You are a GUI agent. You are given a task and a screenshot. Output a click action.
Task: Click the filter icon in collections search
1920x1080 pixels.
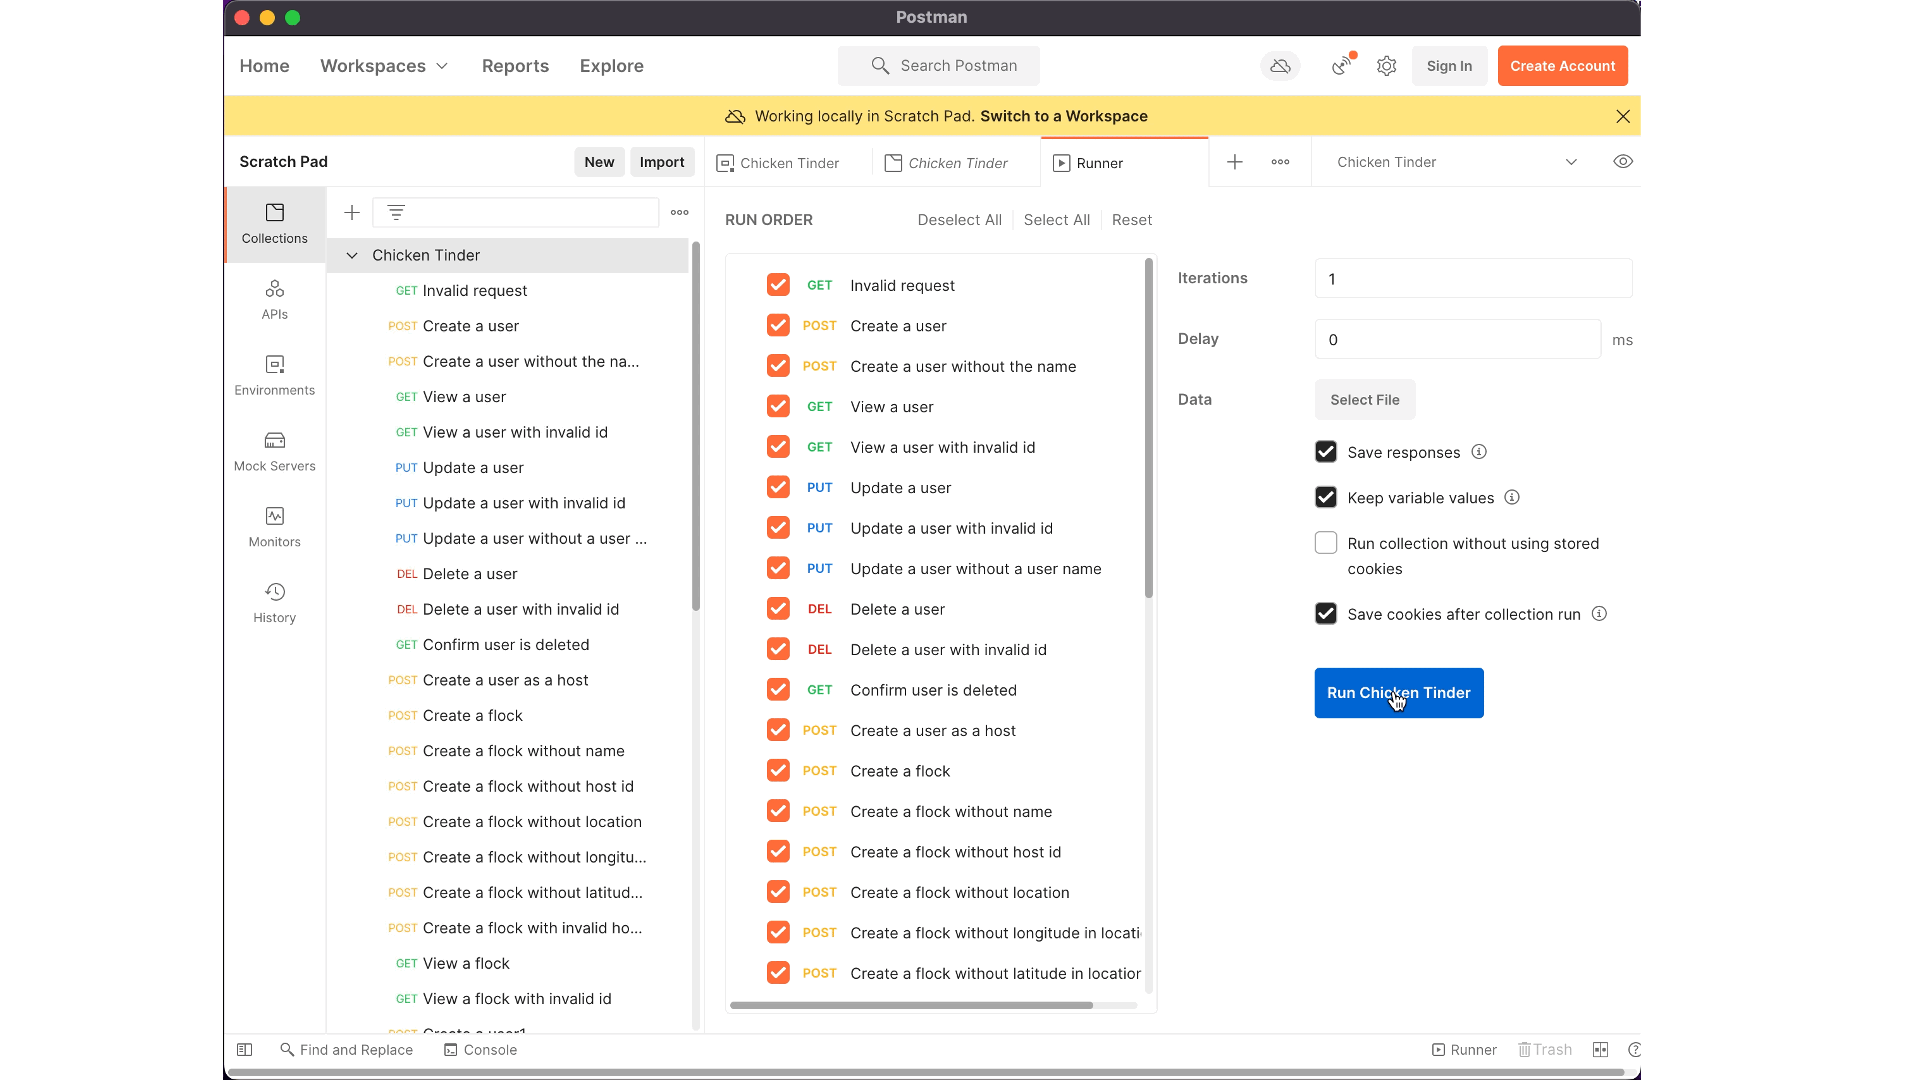(396, 212)
